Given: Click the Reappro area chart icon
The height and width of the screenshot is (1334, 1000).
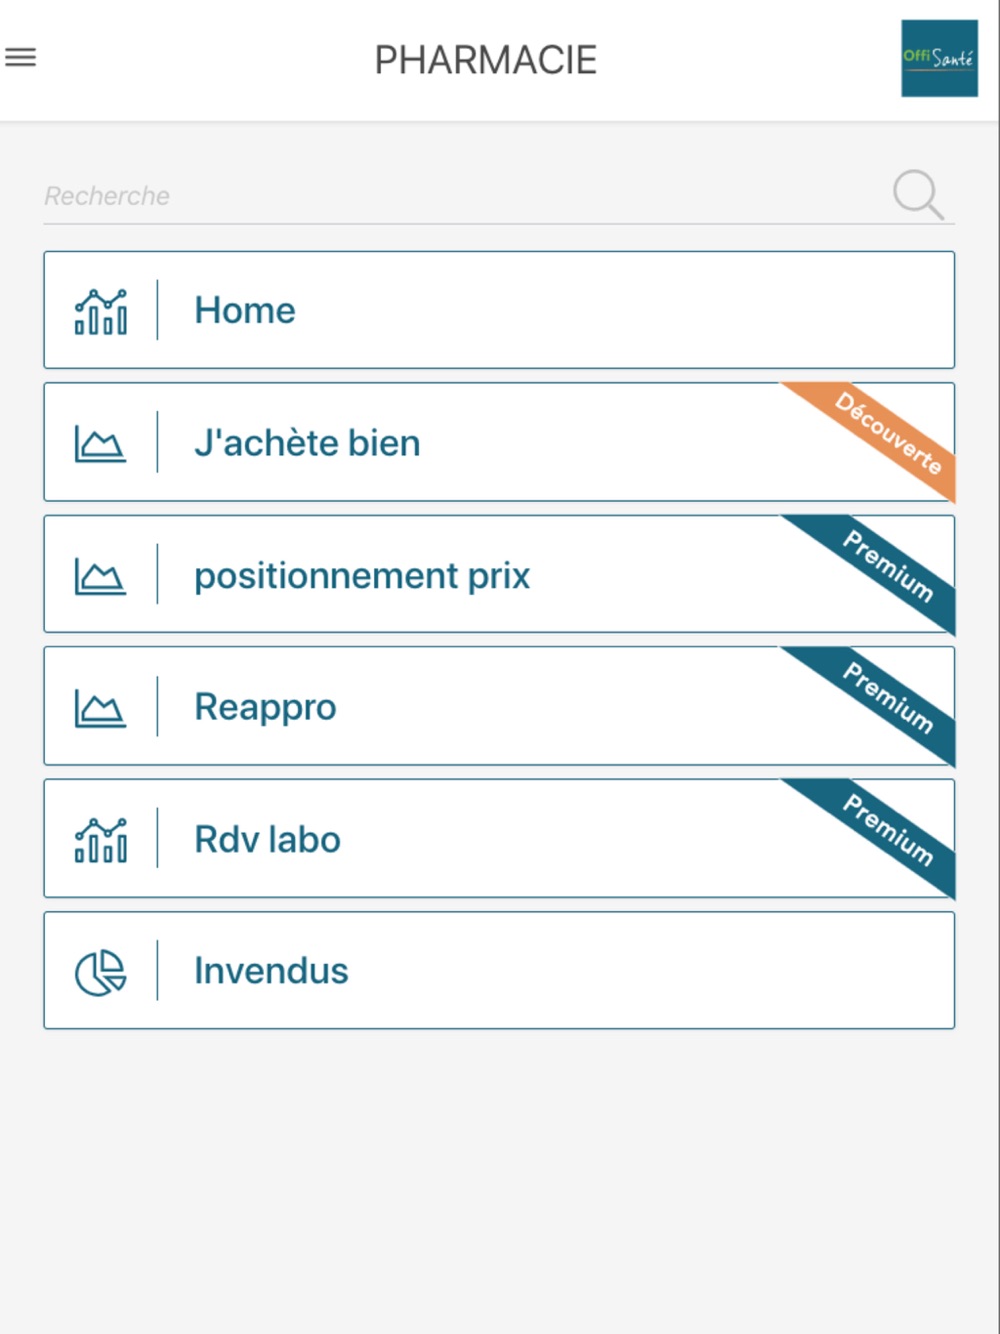Looking at the screenshot, I should pos(101,708).
